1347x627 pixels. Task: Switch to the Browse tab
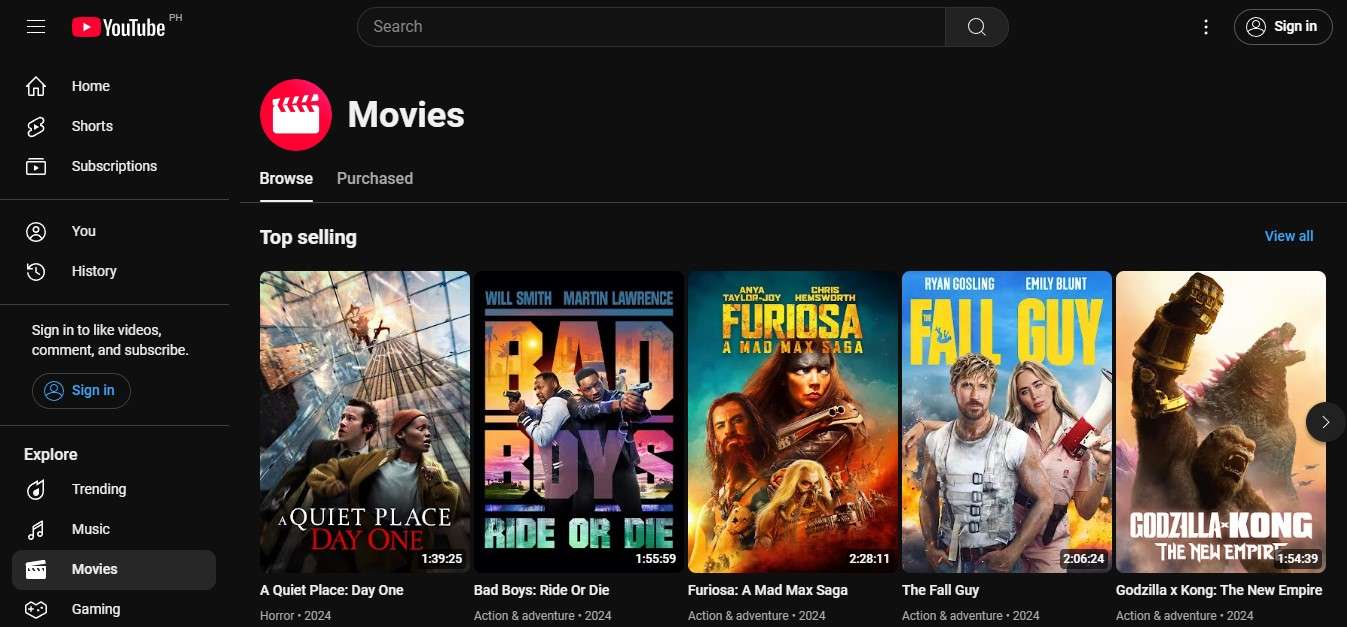286,178
